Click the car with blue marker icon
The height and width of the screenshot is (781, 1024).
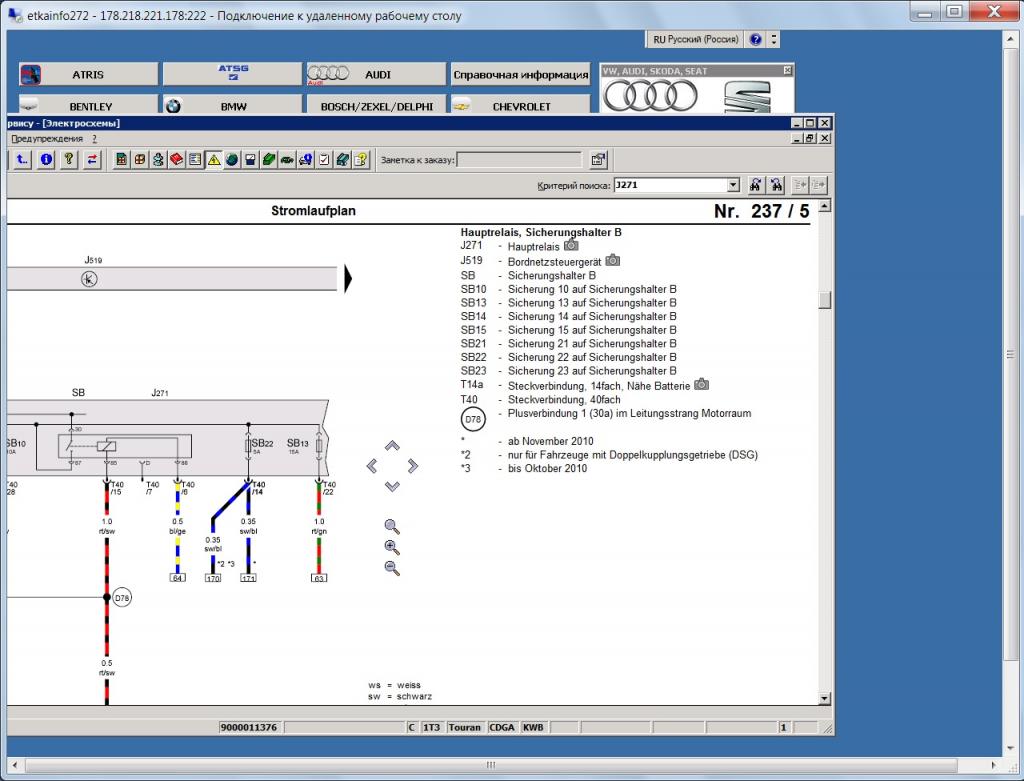click(305, 159)
